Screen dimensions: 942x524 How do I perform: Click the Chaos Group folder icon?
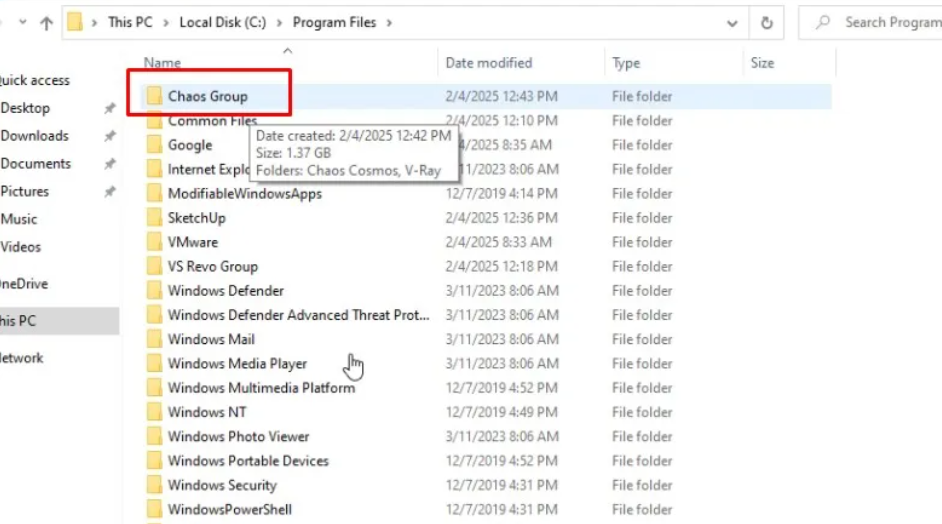(x=154, y=97)
